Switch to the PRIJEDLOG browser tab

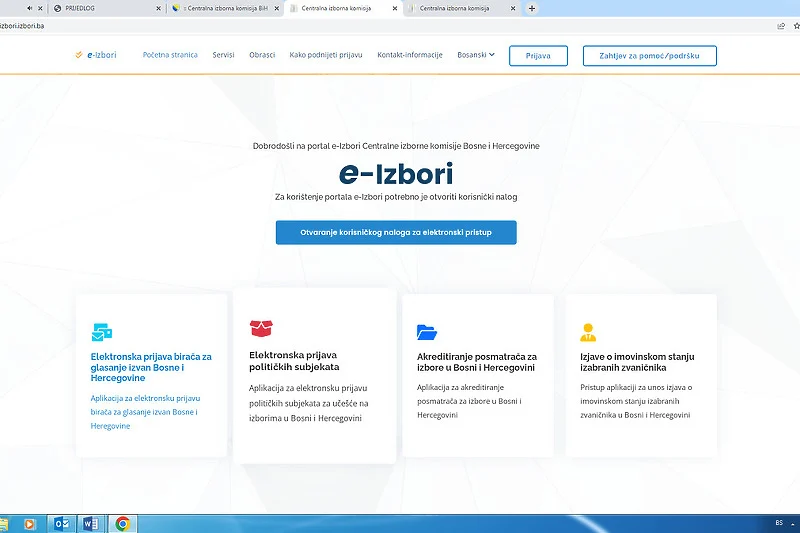coord(100,8)
